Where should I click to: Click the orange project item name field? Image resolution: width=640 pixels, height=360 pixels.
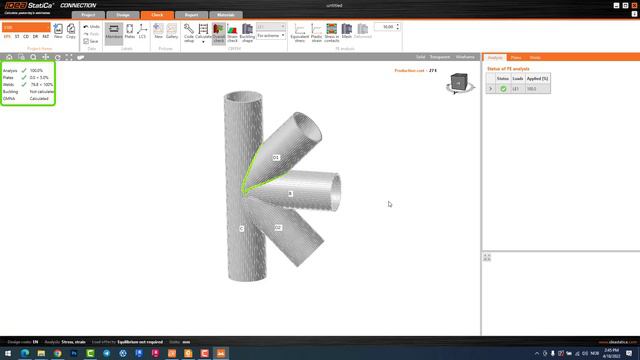[x=26, y=27]
